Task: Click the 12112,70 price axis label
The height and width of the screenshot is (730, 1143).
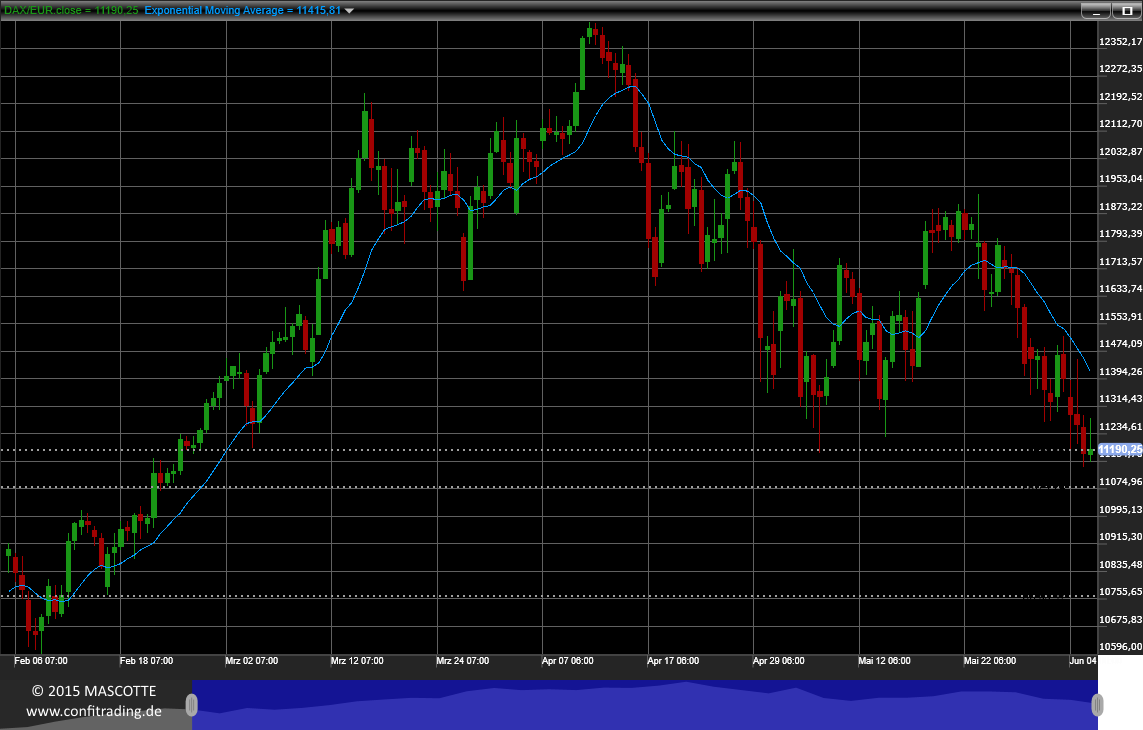Action: (x=1120, y=124)
